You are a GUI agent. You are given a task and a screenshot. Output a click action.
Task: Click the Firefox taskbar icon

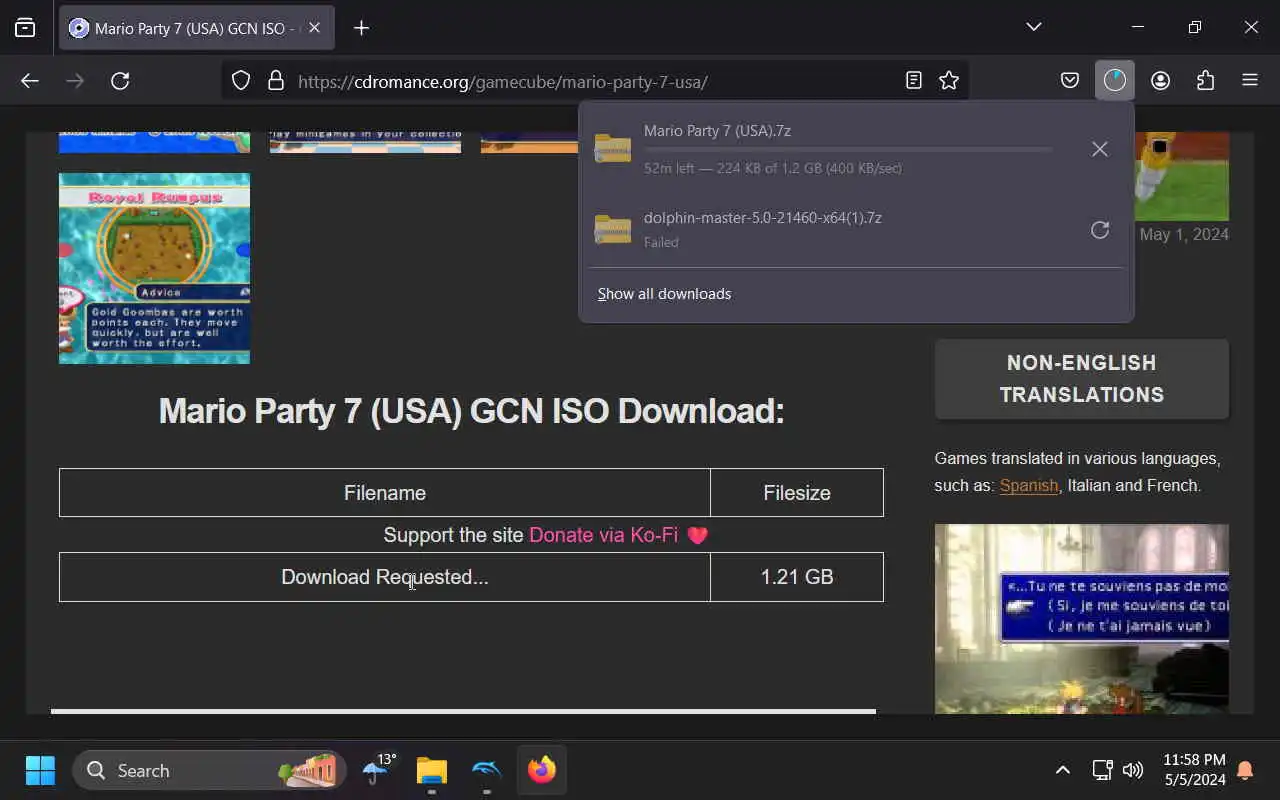point(541,771)
